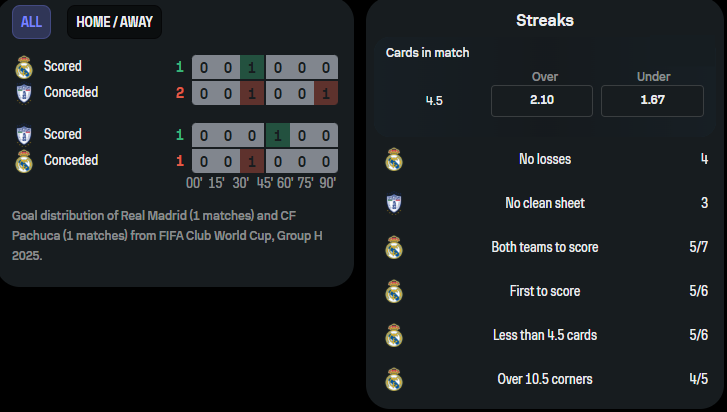Click Real Madrid crest beside Less than 4.5 cards
This screenshot has width=727, height=412.
(x=394, y=336)
